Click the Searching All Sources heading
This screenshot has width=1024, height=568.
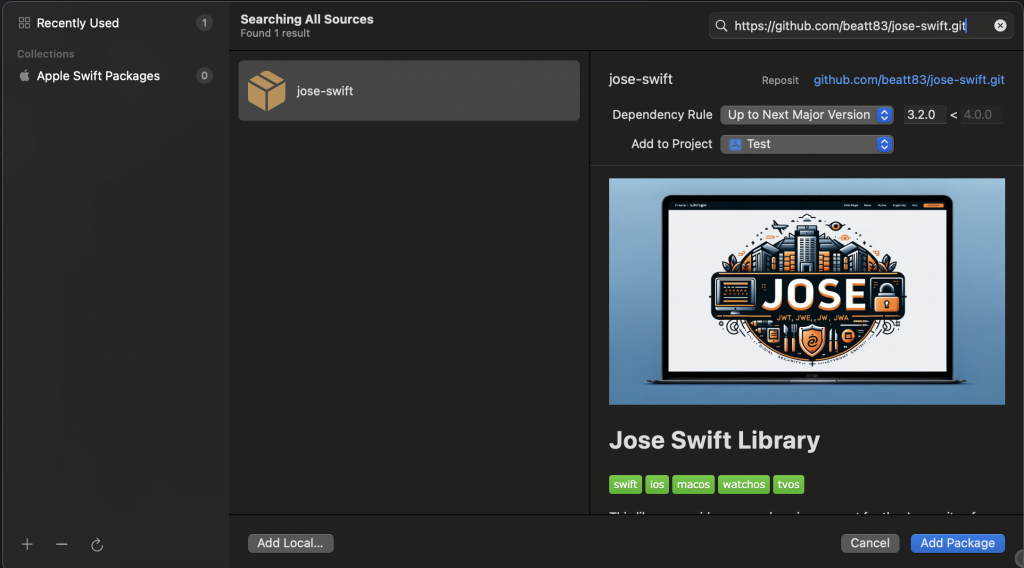[307, 20]
